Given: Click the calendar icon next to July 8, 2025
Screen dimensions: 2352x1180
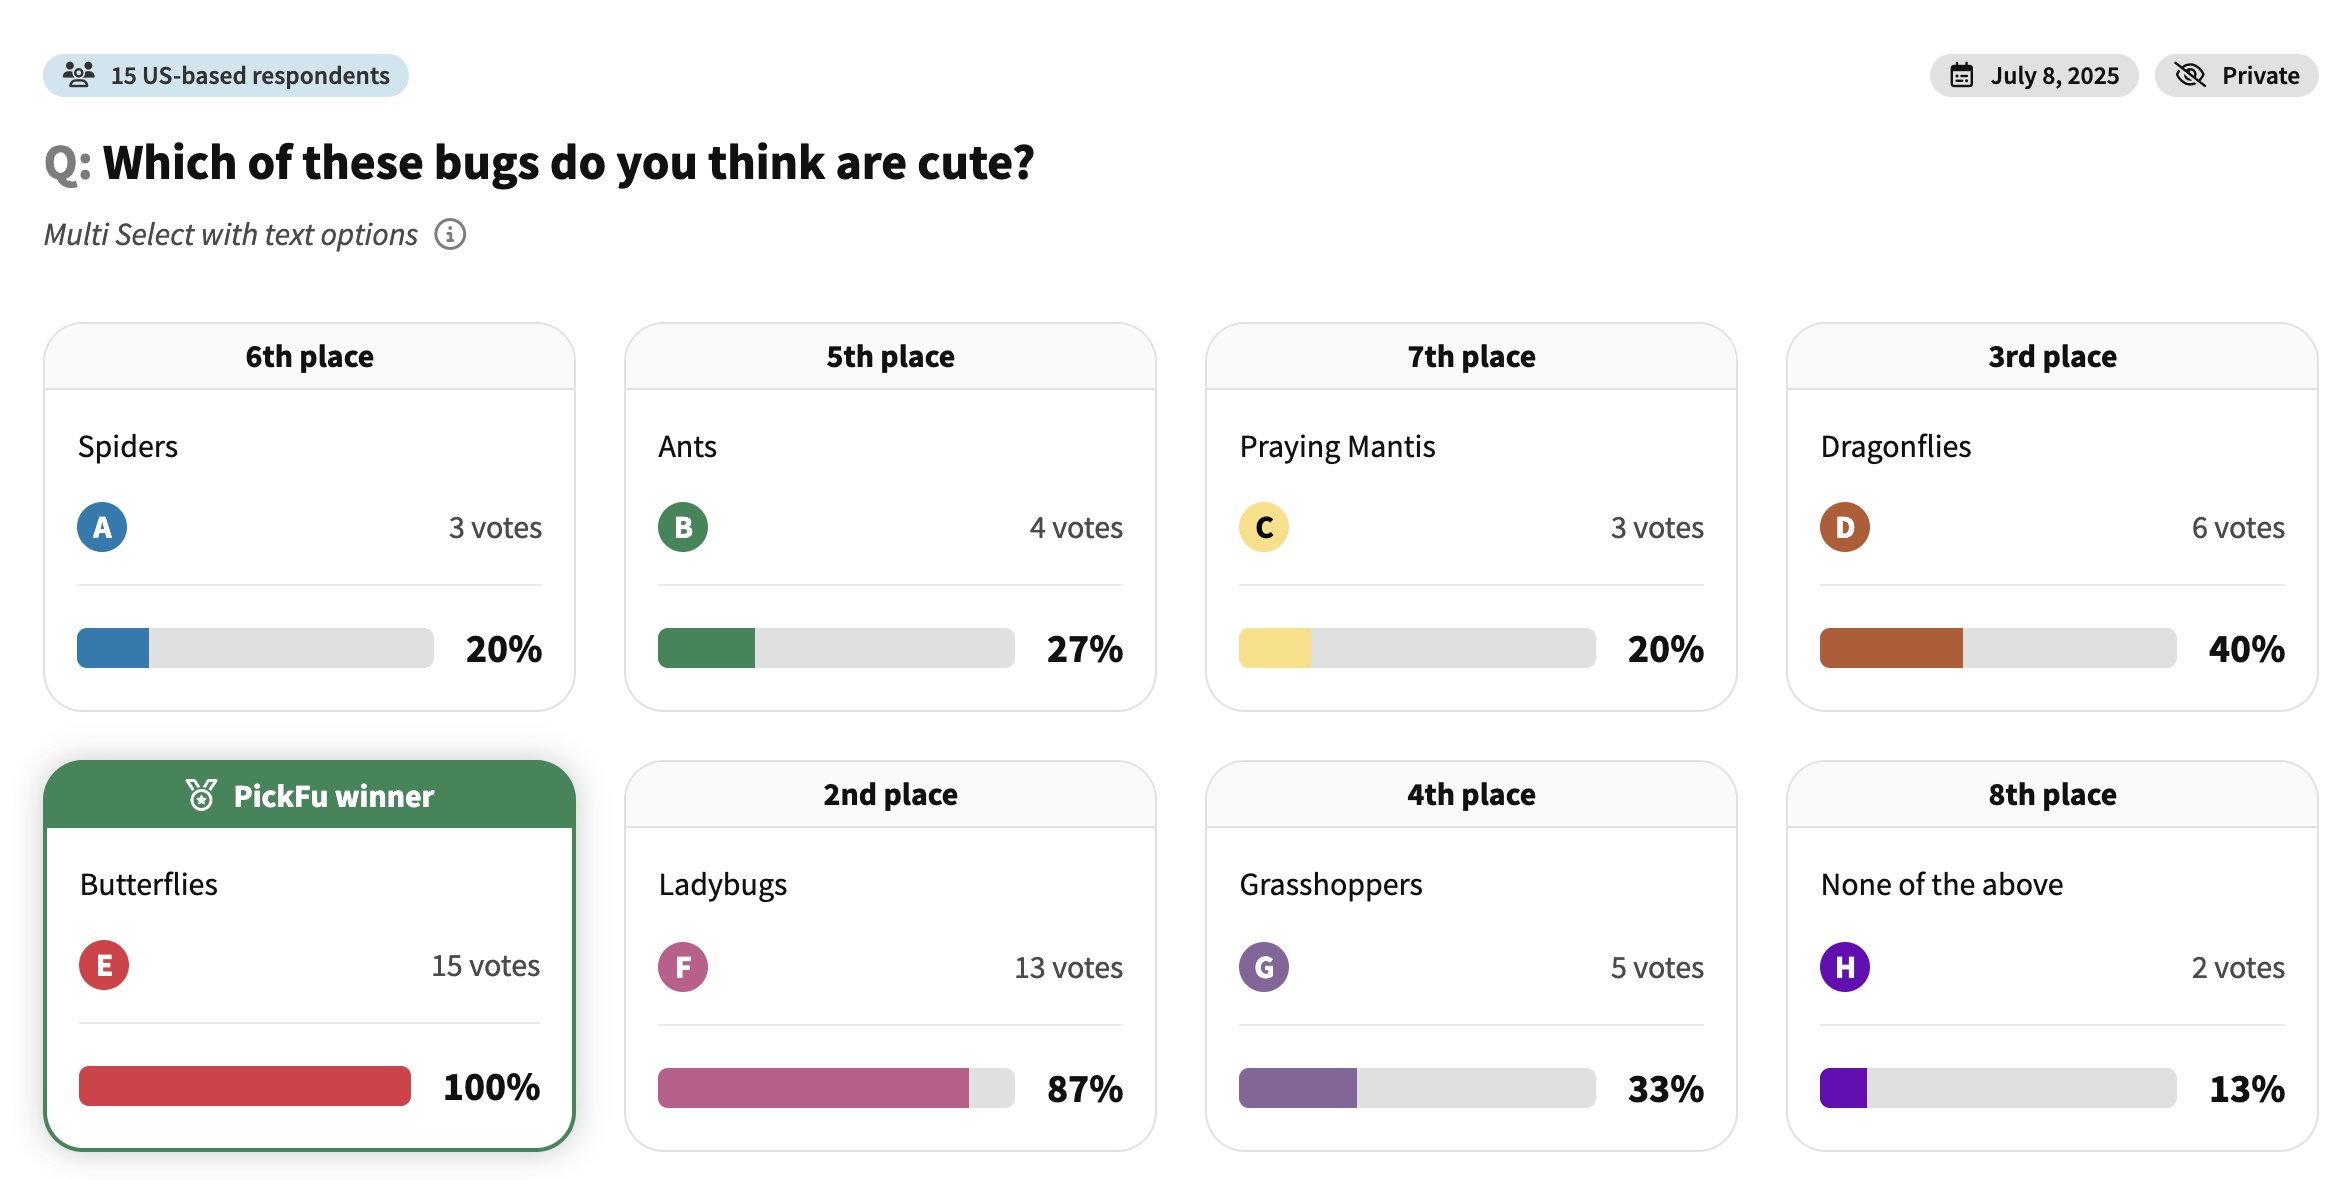Looking at the screenshot, I should pos(1962,76).
